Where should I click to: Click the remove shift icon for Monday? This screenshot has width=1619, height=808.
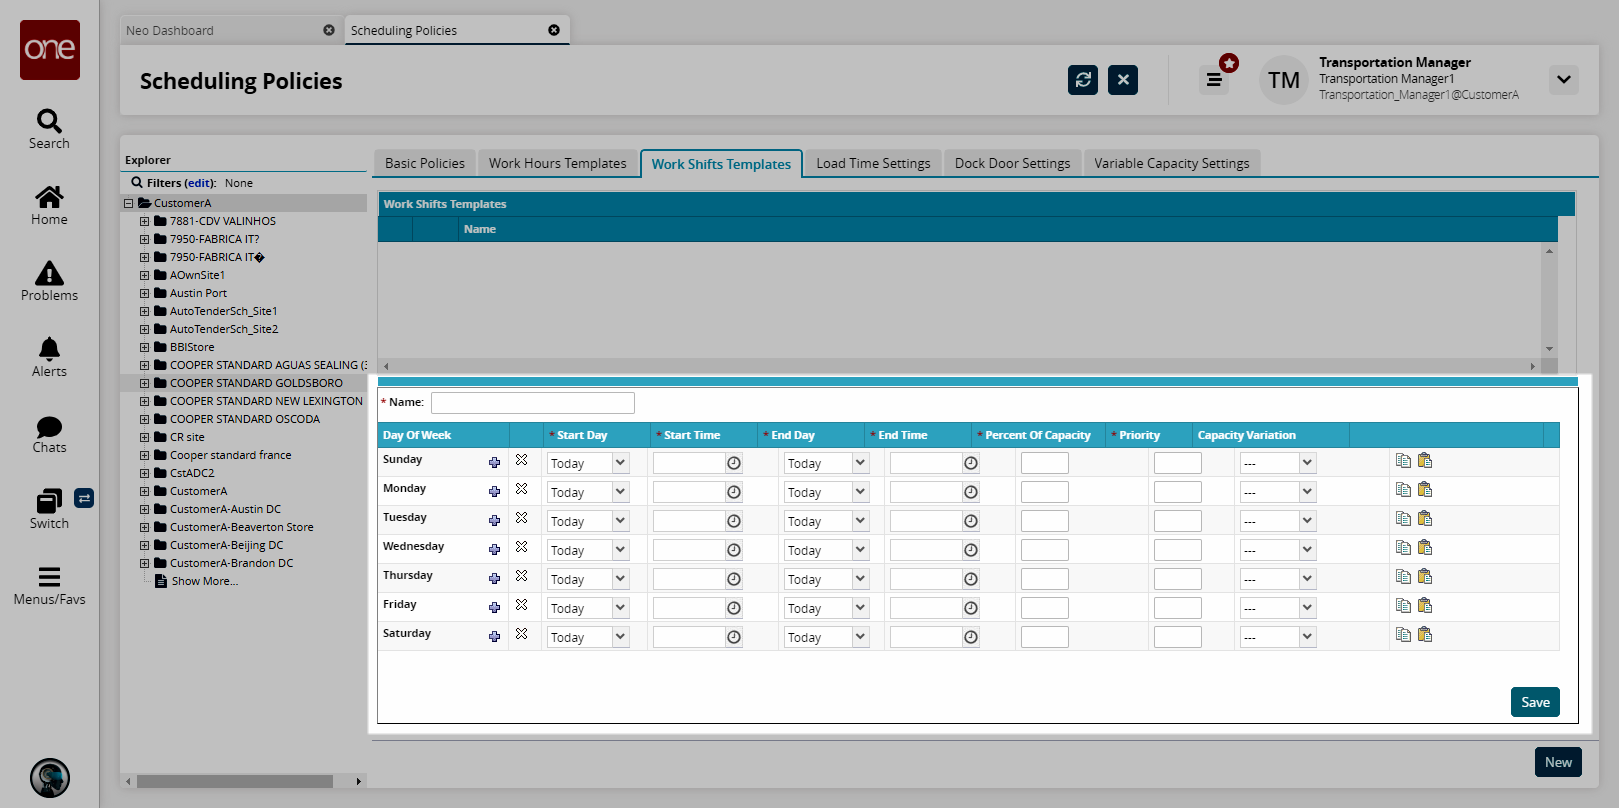(x=521, y=489)
